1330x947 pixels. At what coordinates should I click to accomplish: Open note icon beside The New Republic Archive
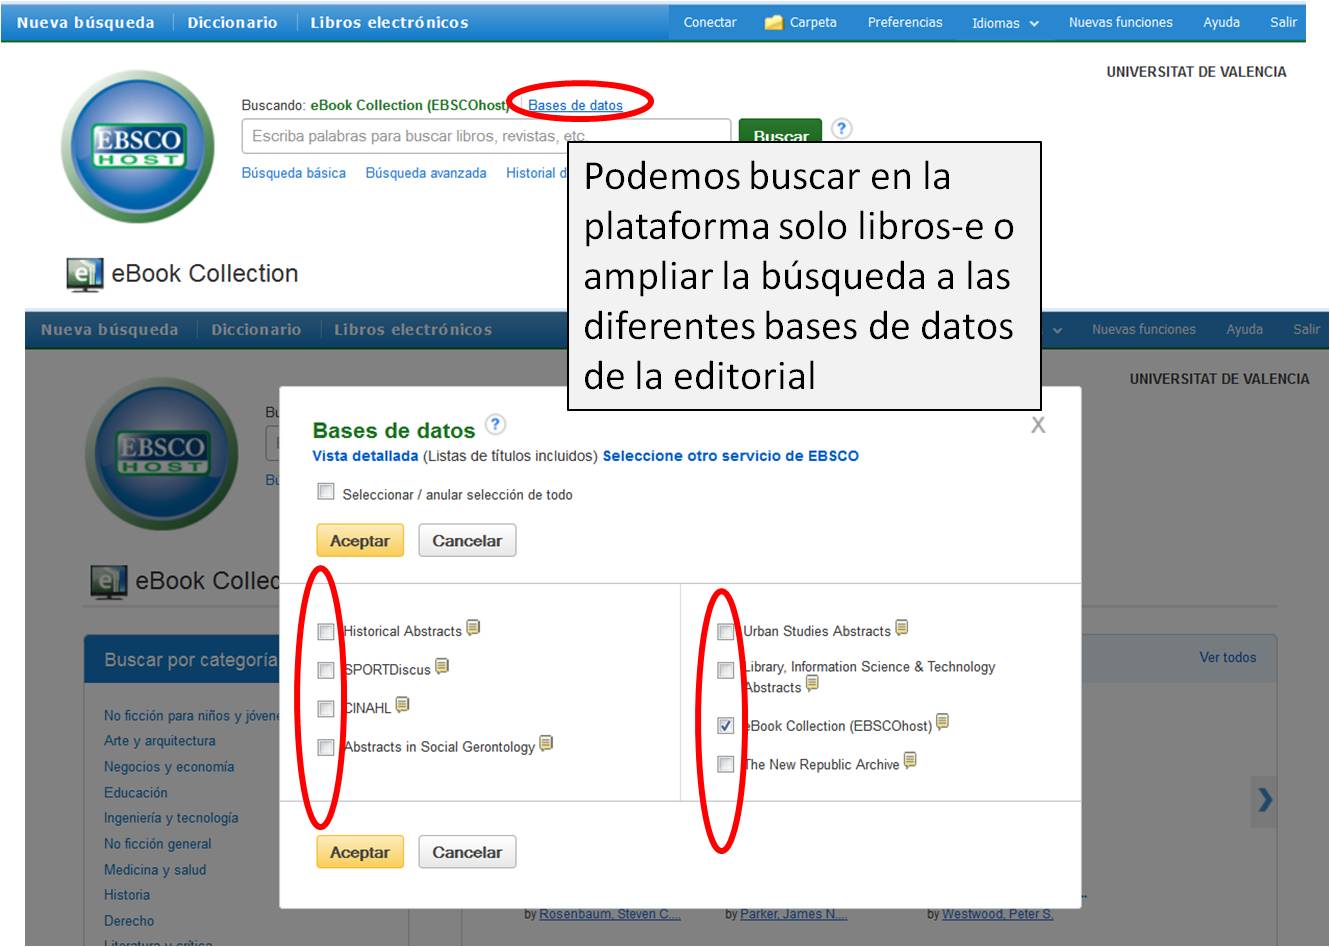click(x=909, y=761)
